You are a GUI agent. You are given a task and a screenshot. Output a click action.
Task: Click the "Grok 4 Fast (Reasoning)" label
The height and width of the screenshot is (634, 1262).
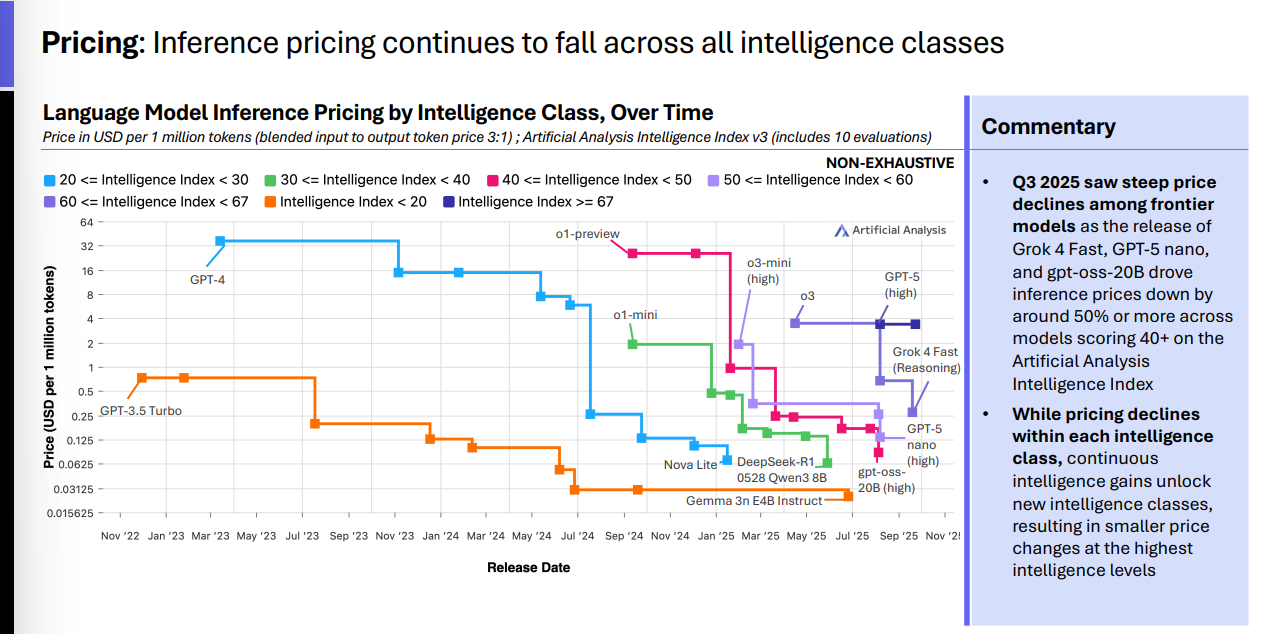(x=925, y=360)
